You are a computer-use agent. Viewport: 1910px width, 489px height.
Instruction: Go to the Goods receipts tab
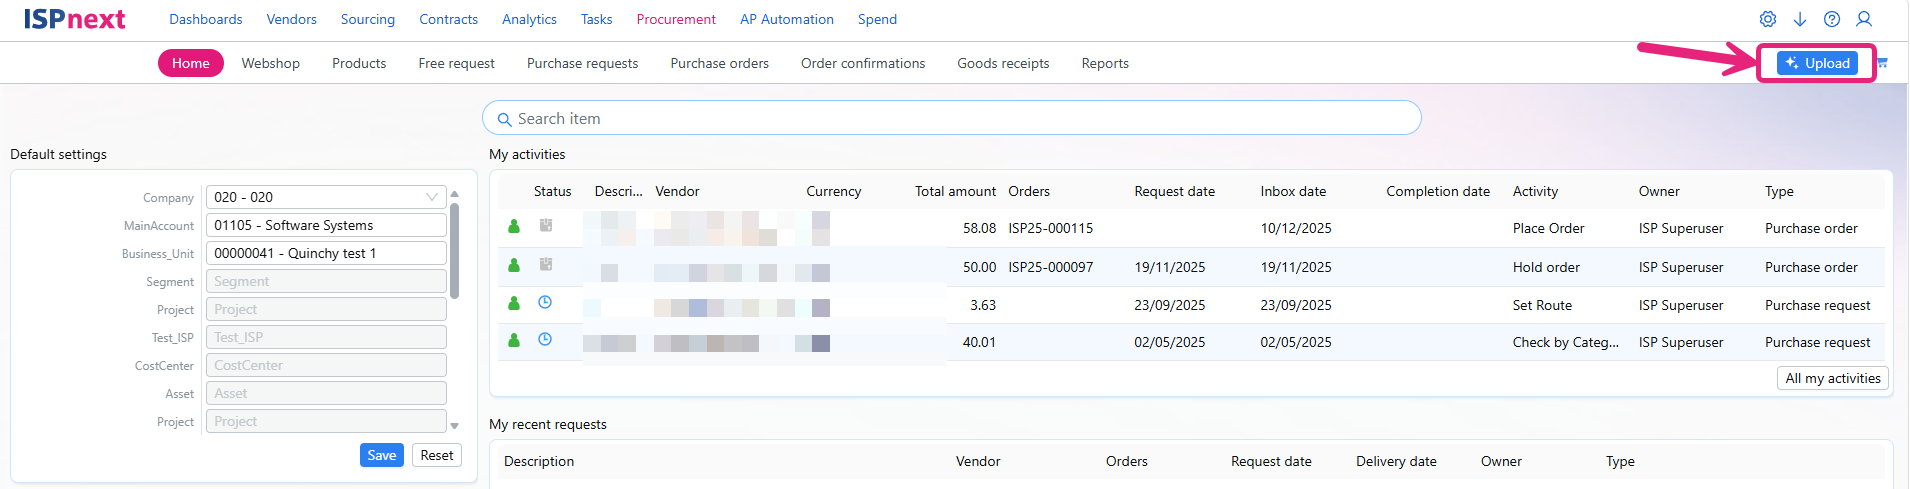click(1003, 63)
